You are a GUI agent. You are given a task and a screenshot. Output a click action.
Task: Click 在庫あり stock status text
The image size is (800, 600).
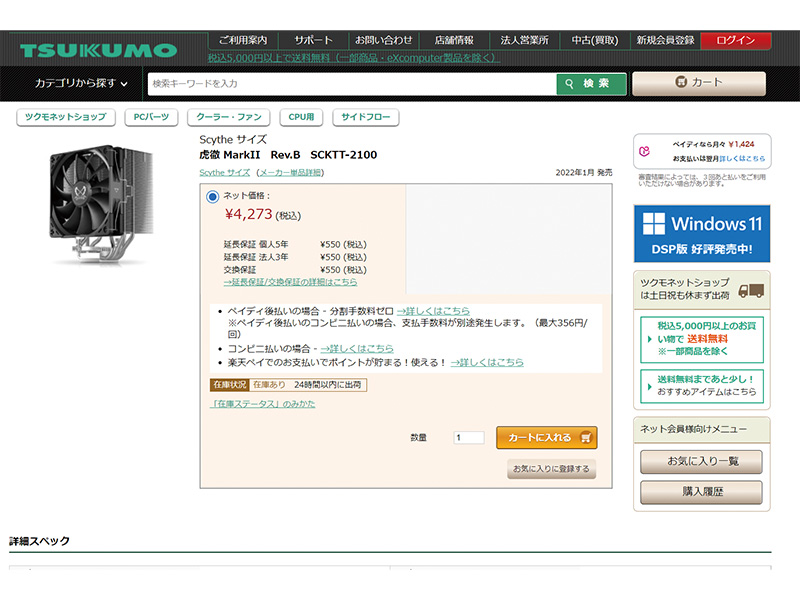269,384
